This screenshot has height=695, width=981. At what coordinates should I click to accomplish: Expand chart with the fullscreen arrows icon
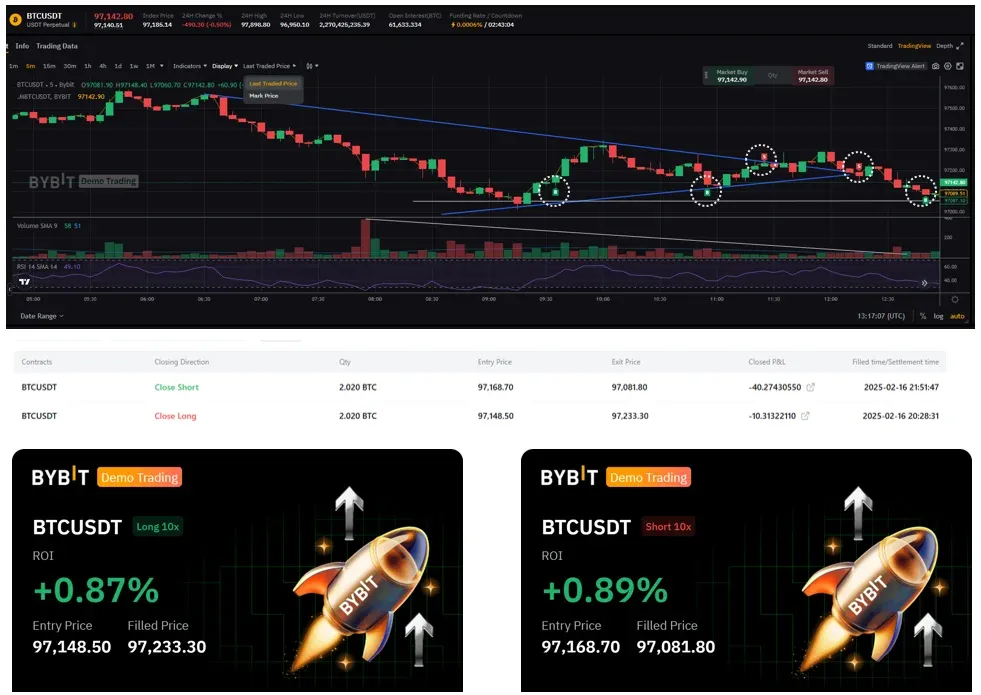coord(960,46)
